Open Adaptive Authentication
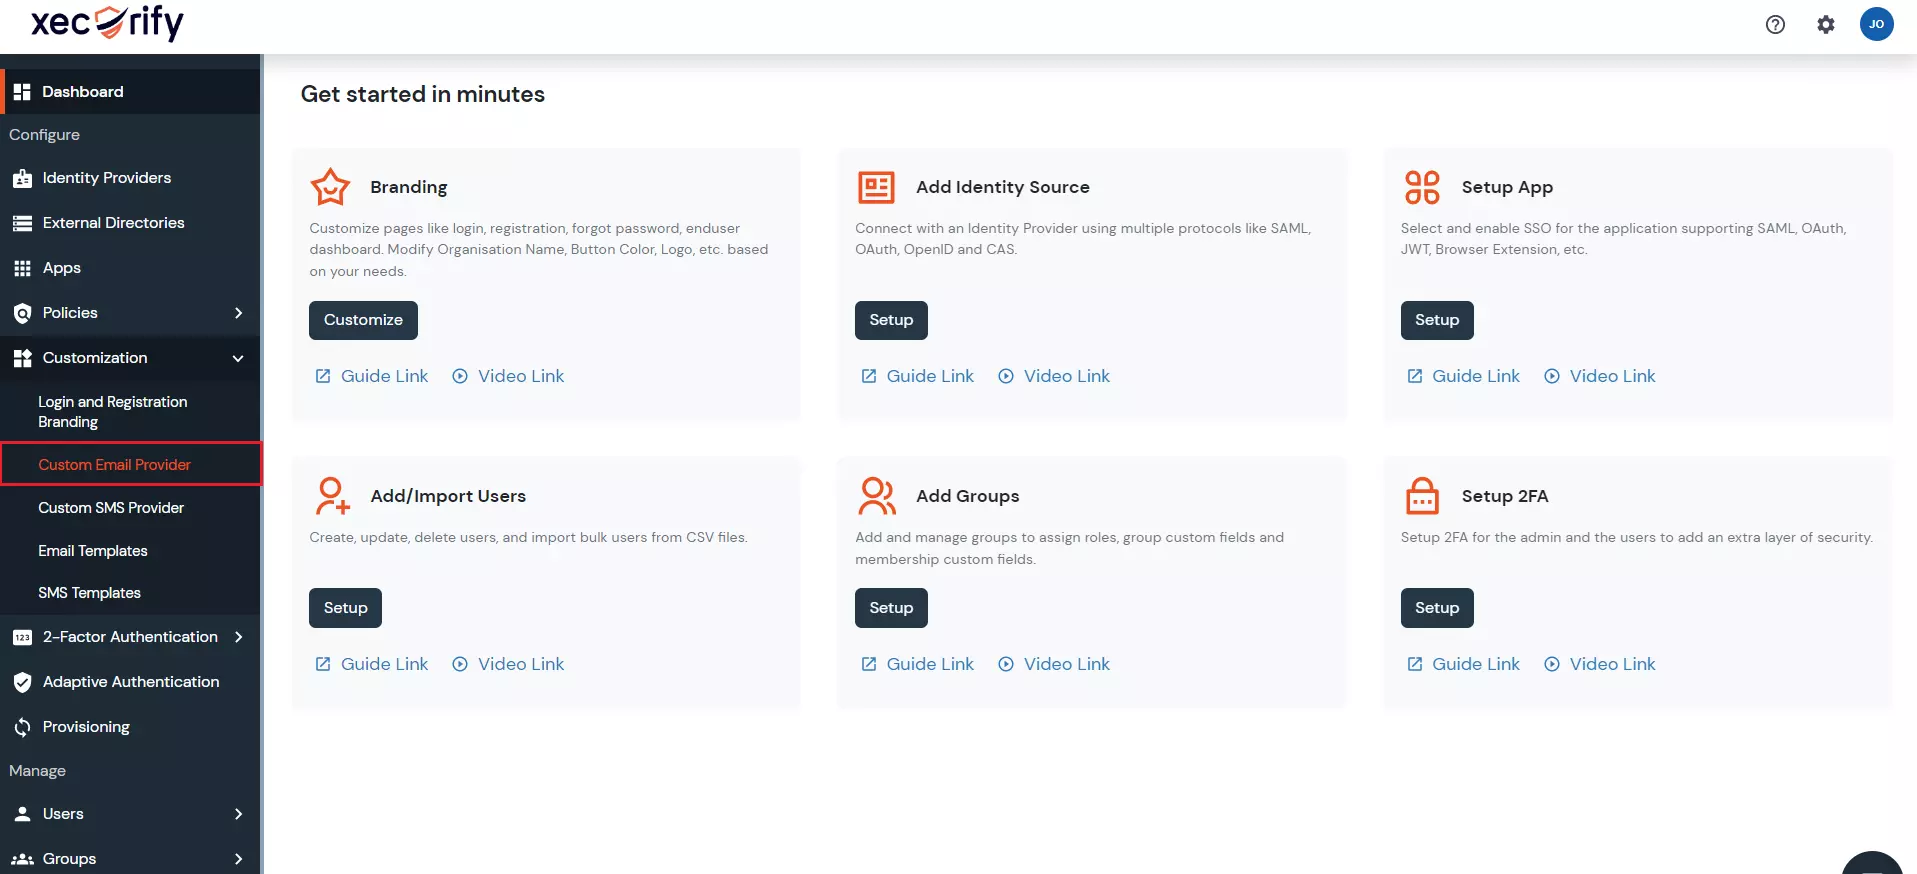 click(x=130, y=682)
